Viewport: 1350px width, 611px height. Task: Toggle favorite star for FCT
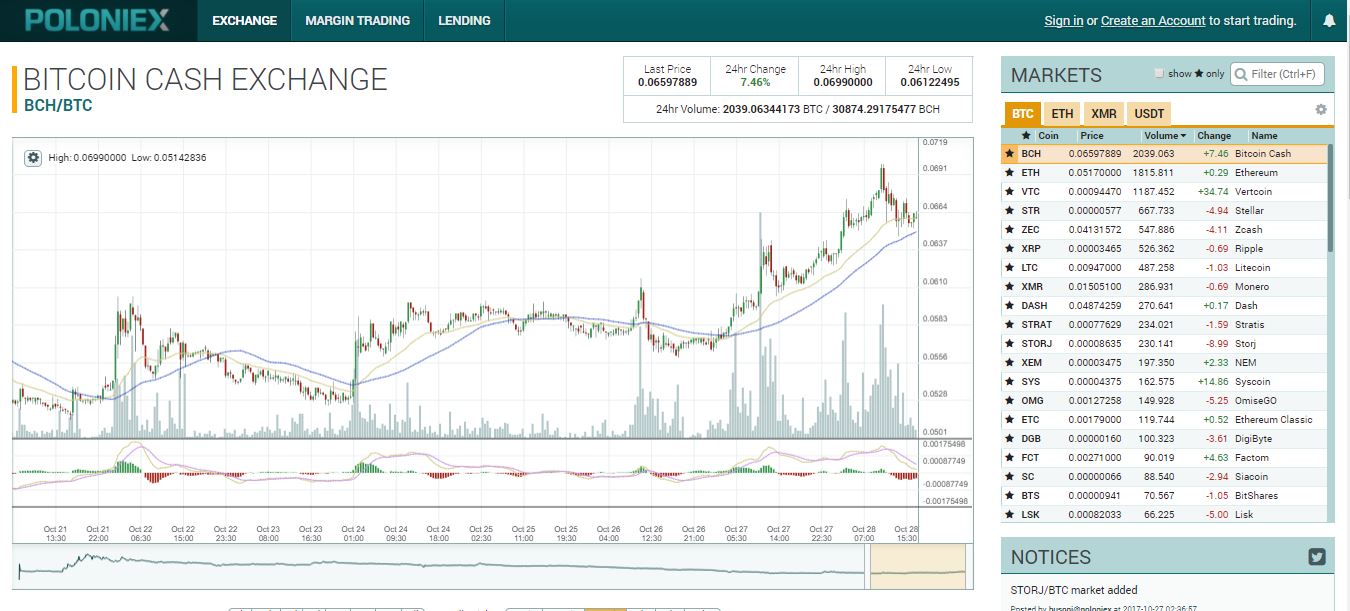pyautogui.click(x=1010, y=458)
